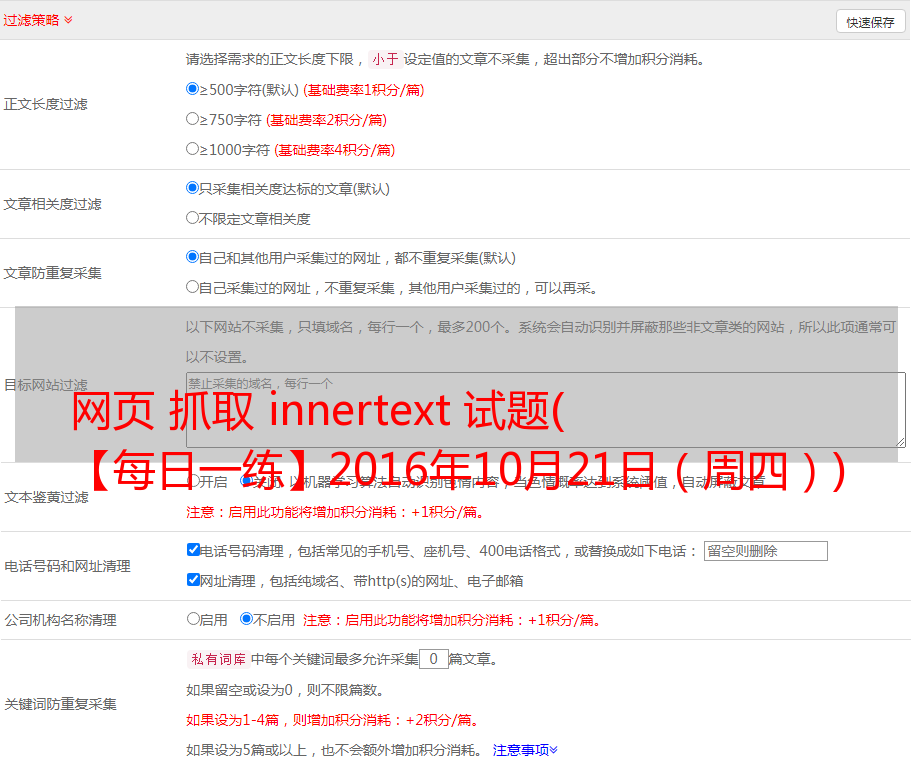Click the 小于 highlighted tag

click(385, 59)
